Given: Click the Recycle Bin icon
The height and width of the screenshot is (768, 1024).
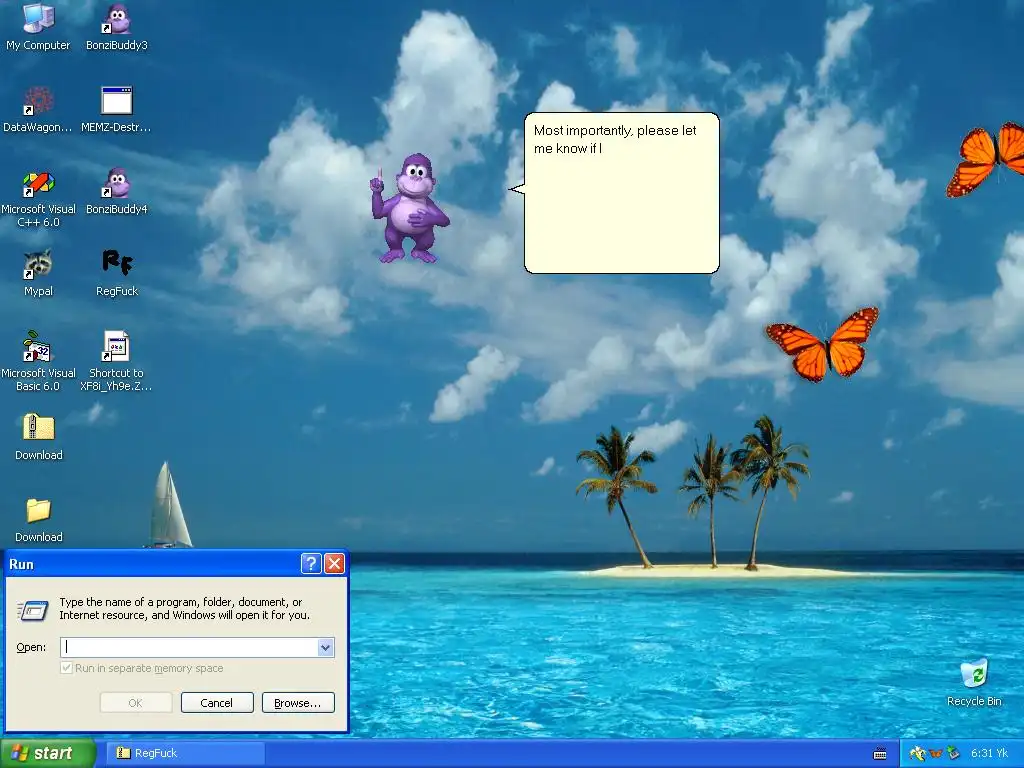Looking at the screenshot, I should [974, 682].
